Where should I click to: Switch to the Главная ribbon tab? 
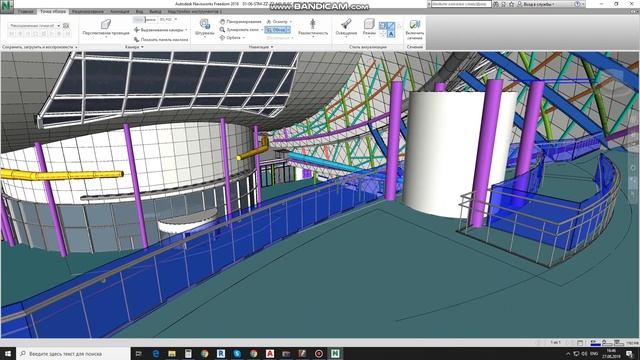click(x=25, y=11)
